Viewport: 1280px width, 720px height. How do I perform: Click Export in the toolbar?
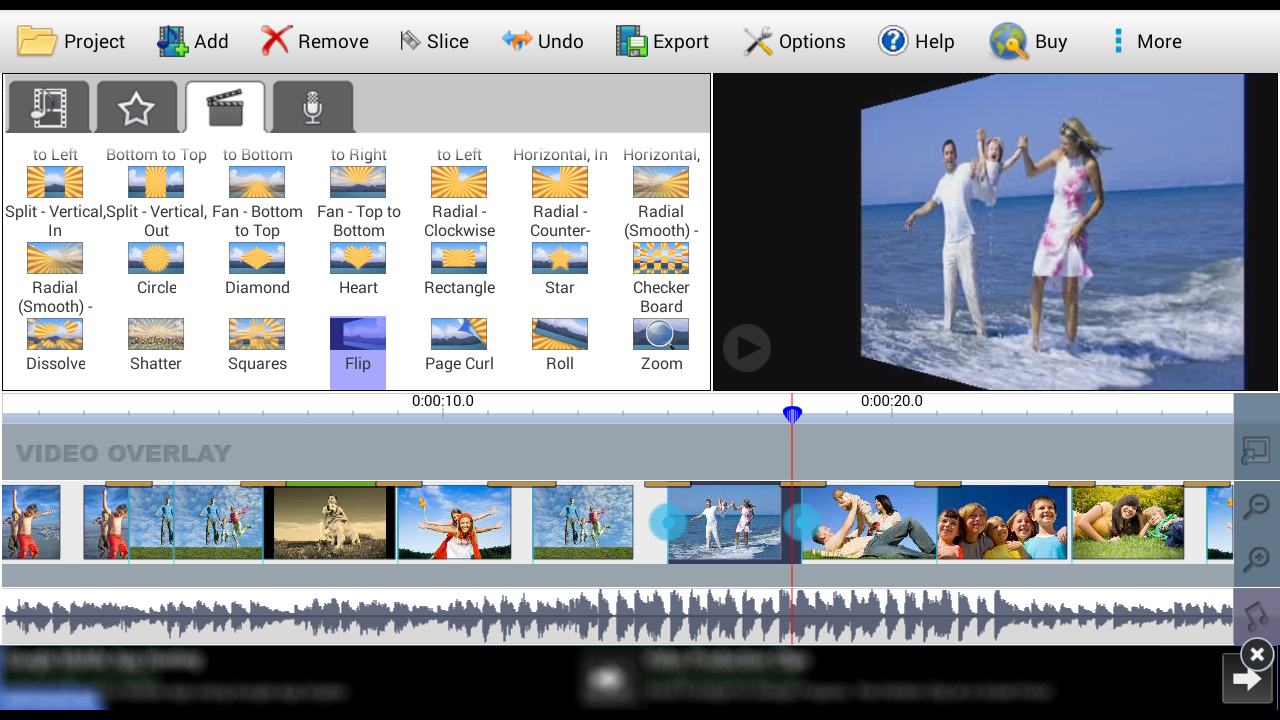pyautogui.click(x=662, y=41)
